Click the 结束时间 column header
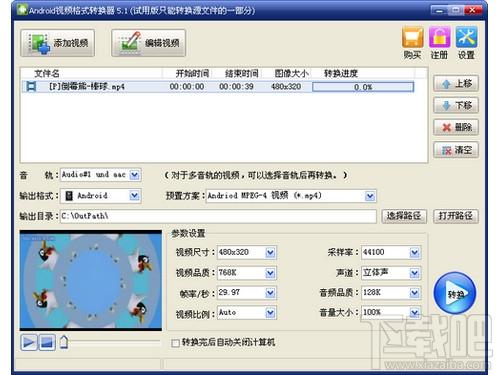The height and width of the screenshot is (375, 500). click(x=242, y=73)
